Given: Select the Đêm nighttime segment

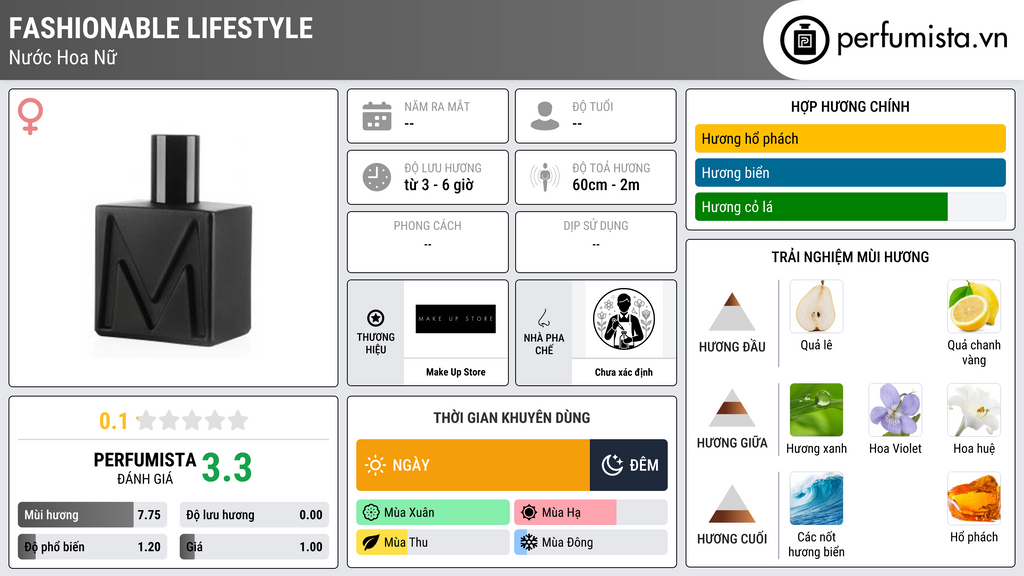Looking at the screenshot, I should pos(628,465).
